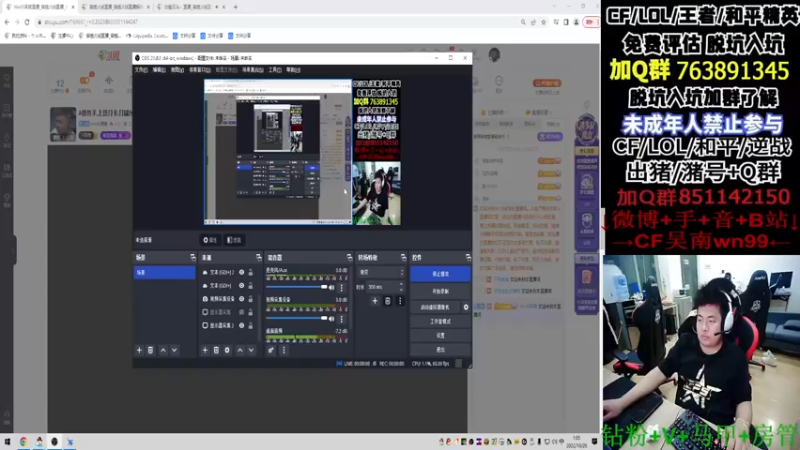Open the Windows Start menu
Image resolution: width=800 pixels, height=450 pixels.
point(7,442)
